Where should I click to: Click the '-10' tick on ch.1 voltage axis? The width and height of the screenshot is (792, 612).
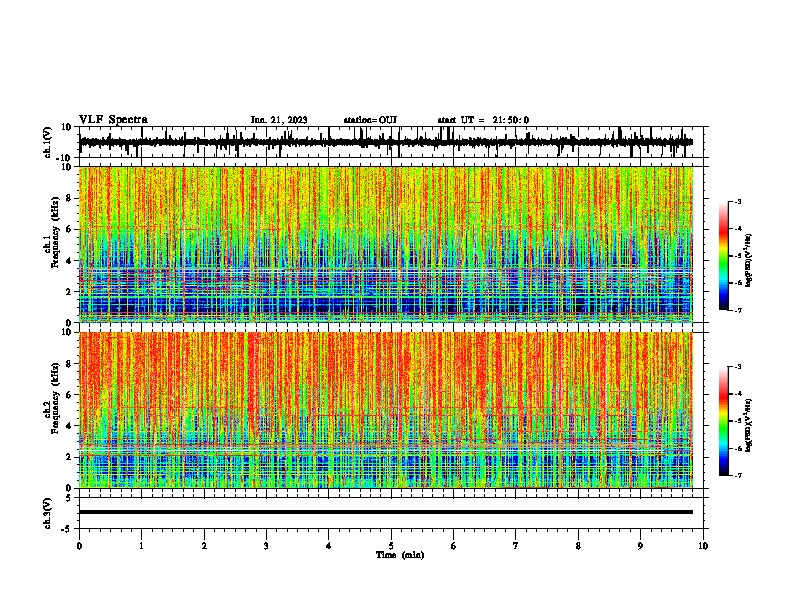click(65, 158)
